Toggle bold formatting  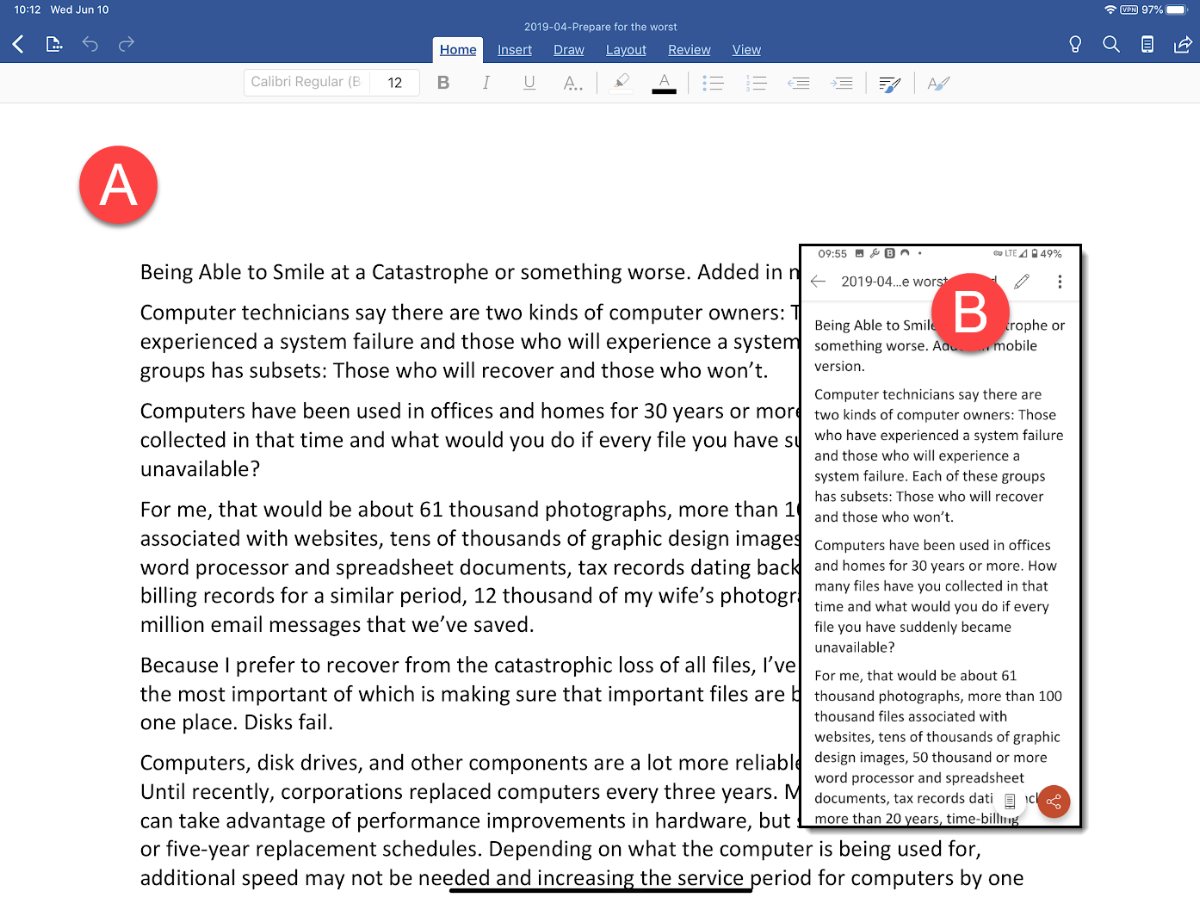click(443, 83)
